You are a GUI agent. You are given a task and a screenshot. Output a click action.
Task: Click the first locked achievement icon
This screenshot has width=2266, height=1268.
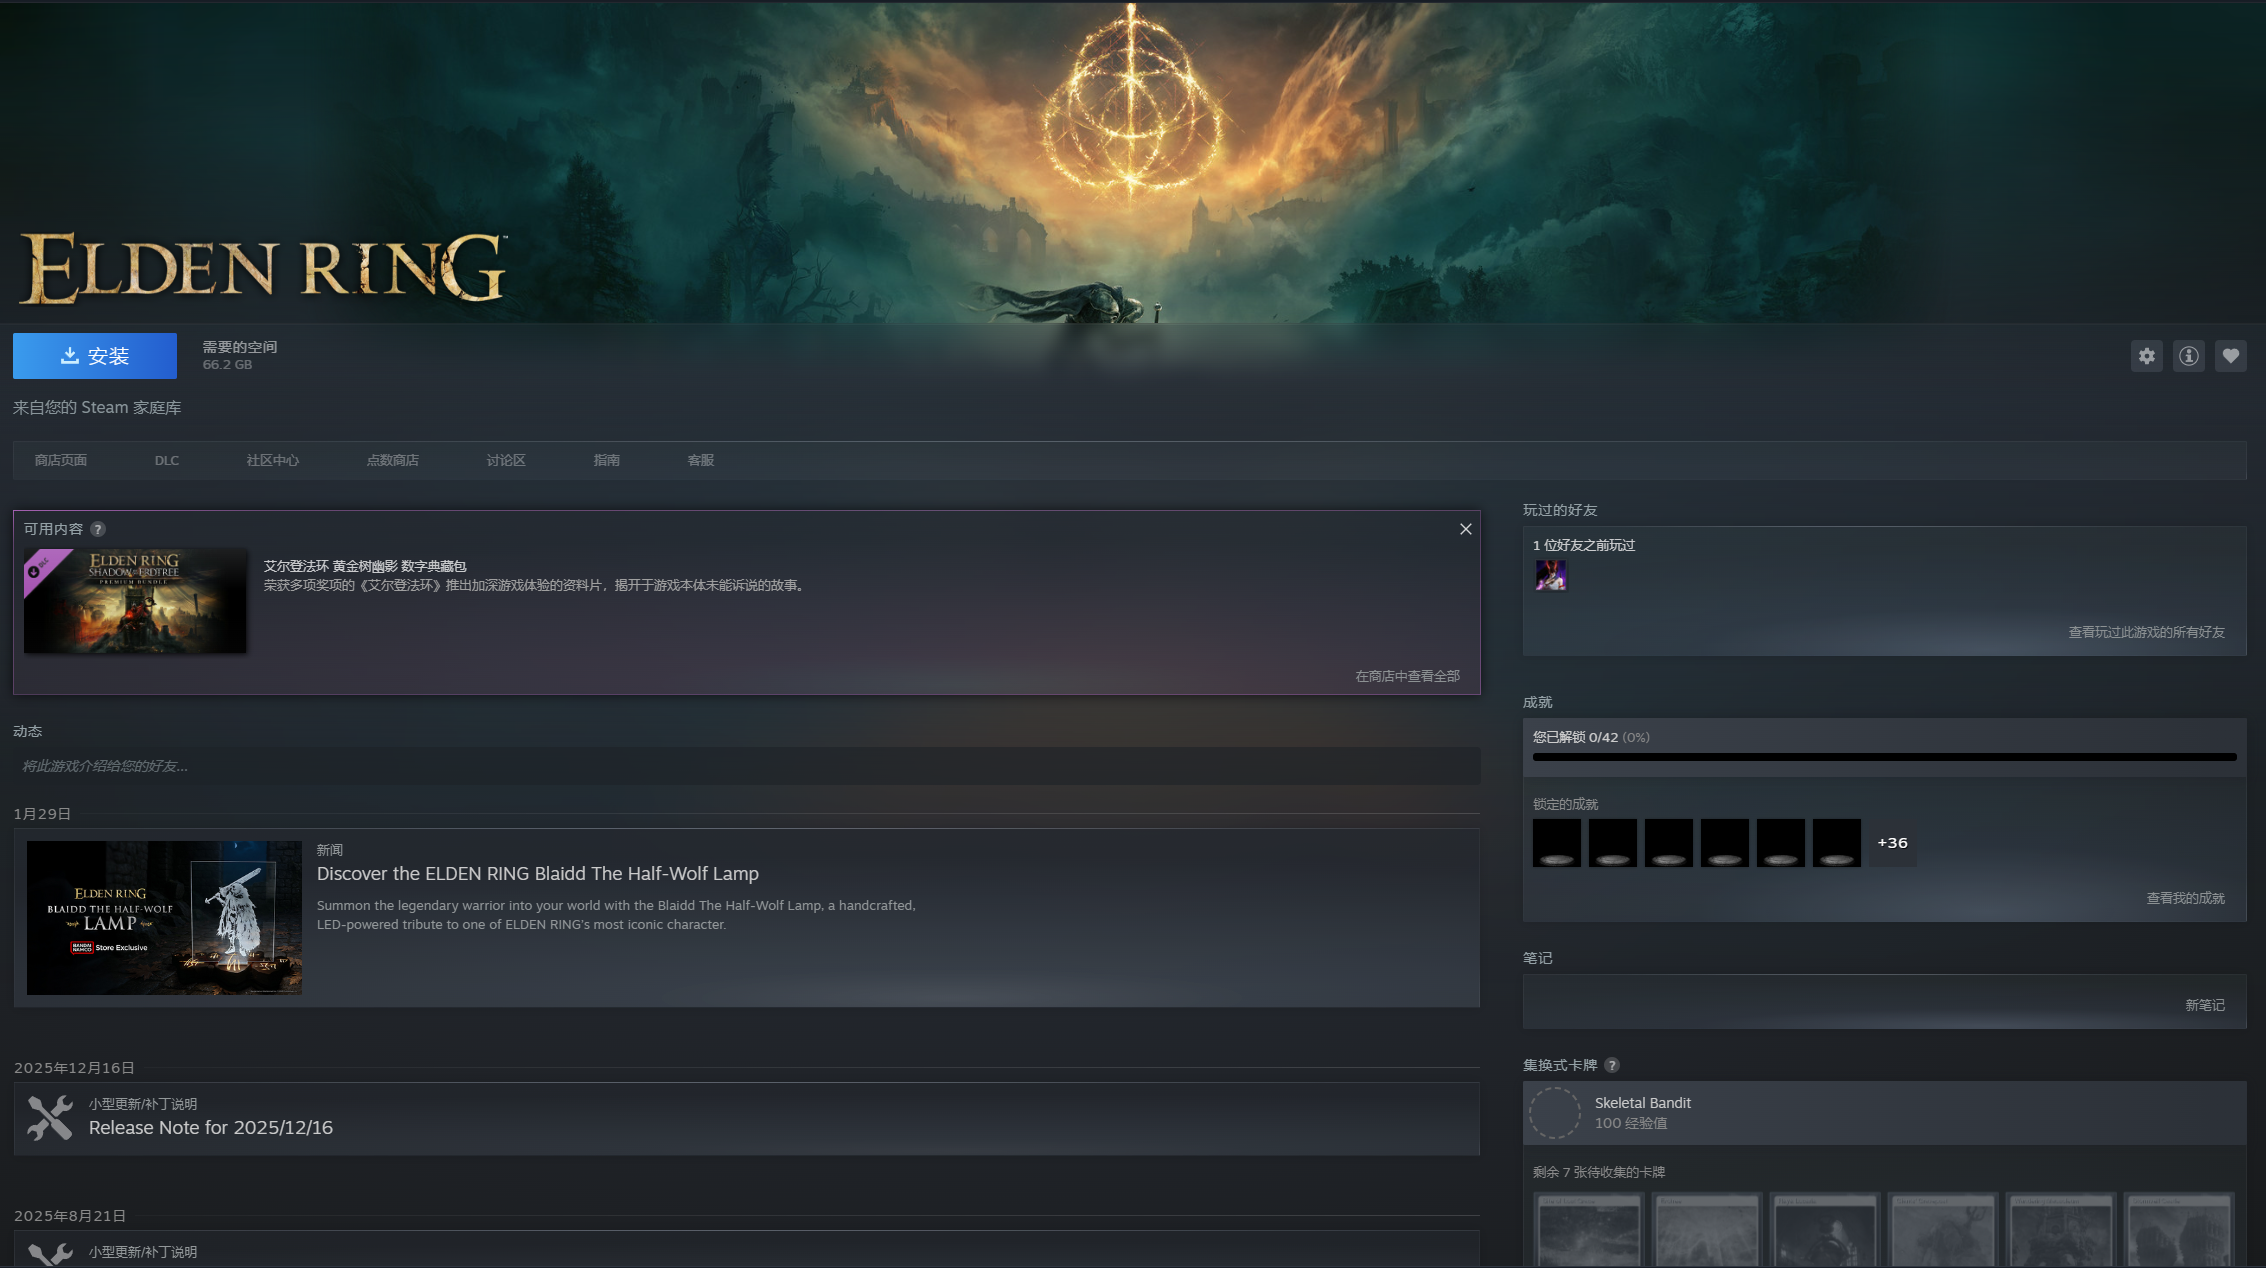click(x=1556, y=843)
